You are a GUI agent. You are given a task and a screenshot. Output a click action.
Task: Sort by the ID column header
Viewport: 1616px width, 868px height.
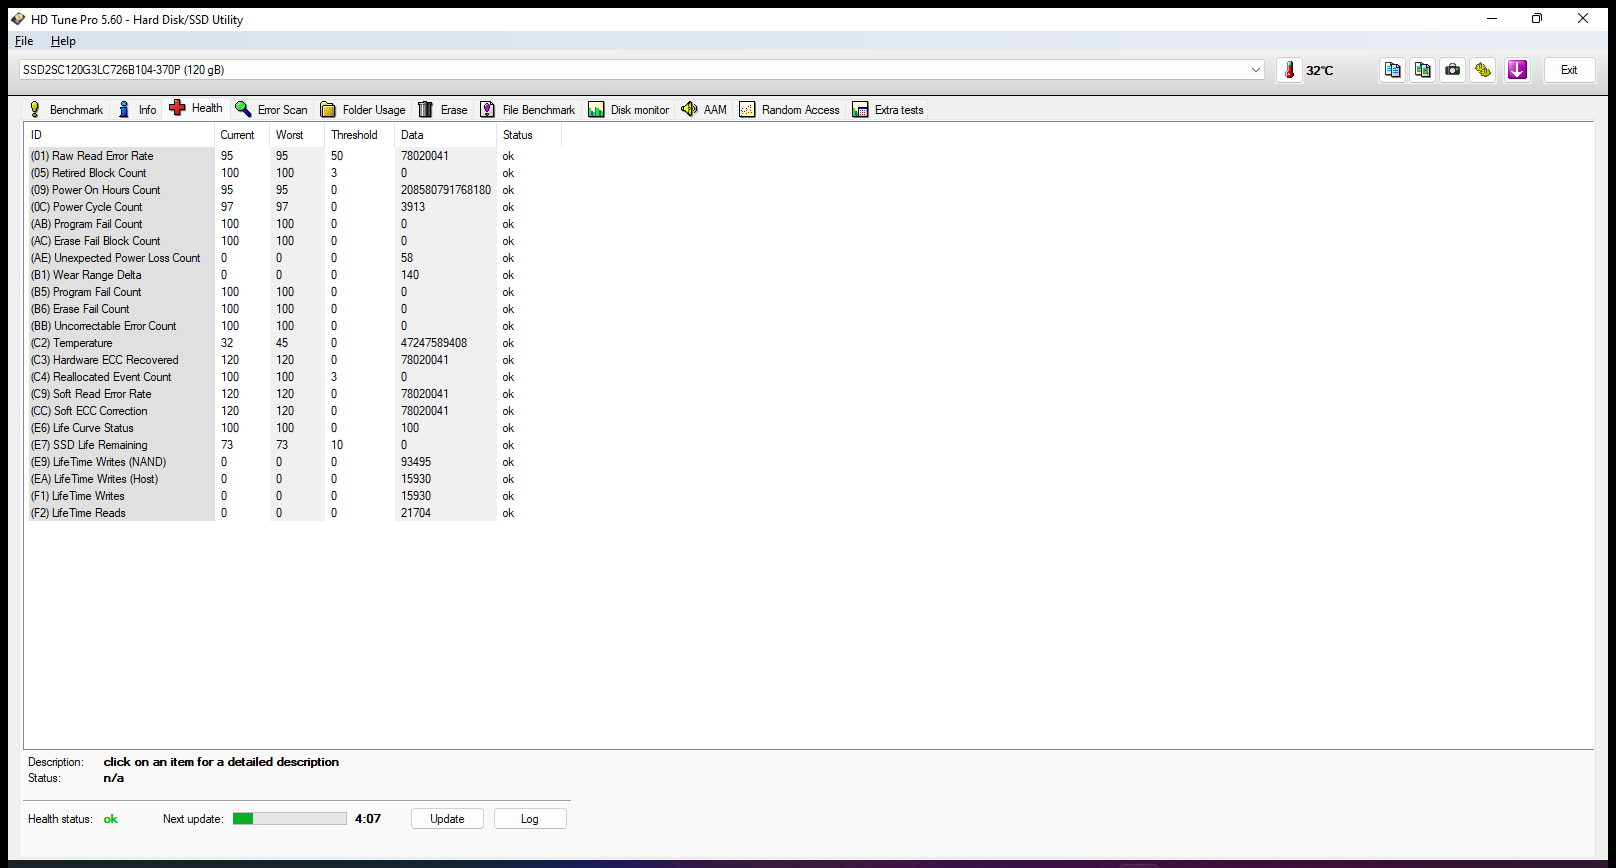pyautogui.click(x=120, y=135)
